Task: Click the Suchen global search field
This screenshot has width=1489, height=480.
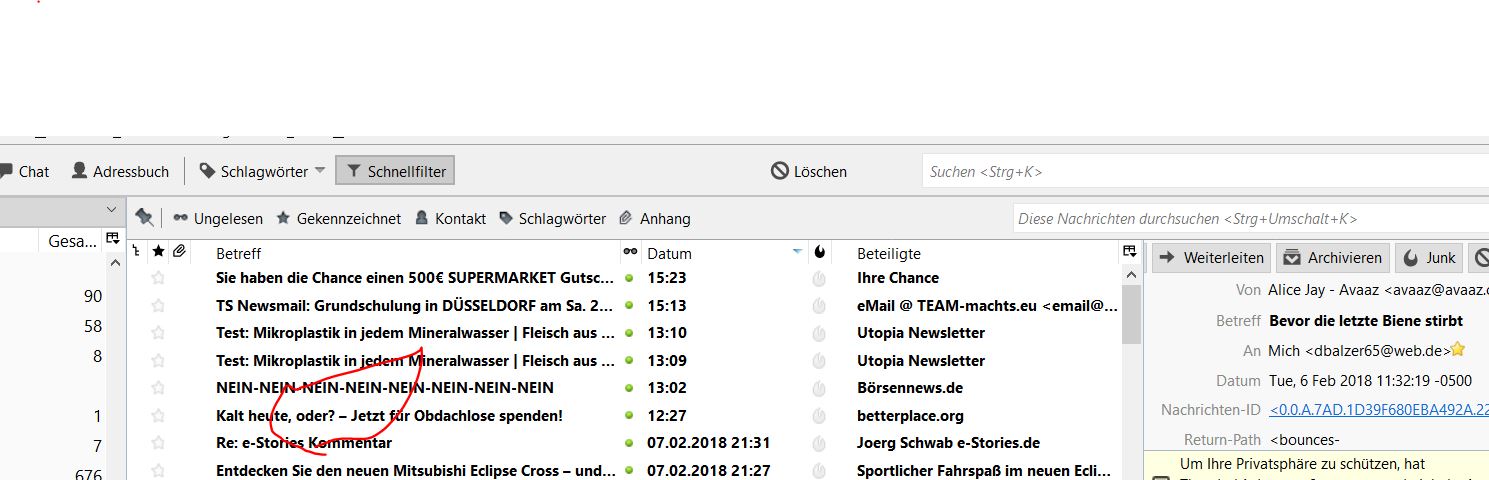Action: (1200, 171)
